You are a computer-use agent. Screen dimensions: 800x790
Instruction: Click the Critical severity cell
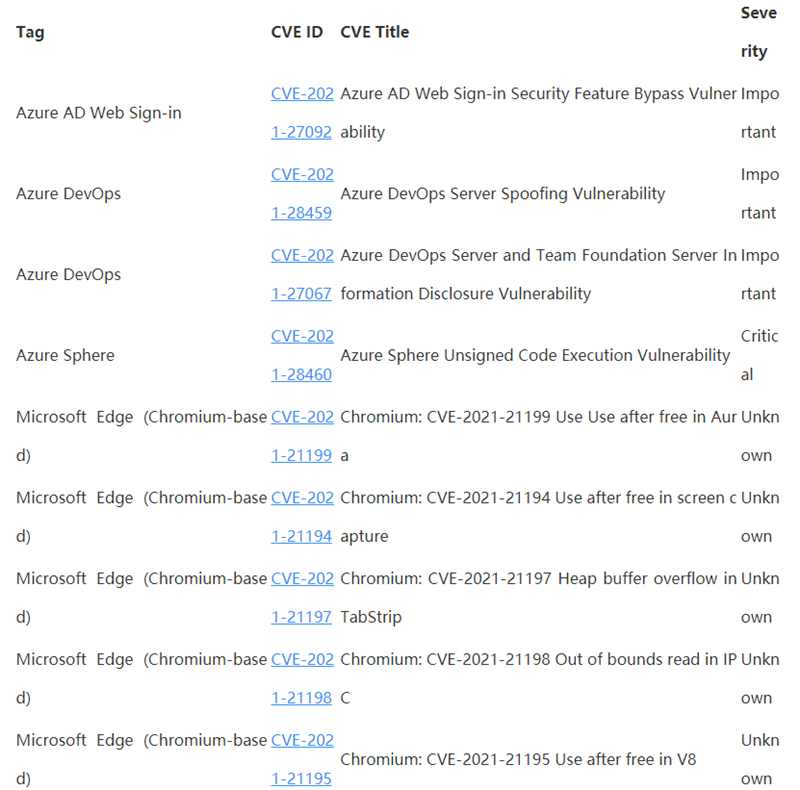point(759,356)
